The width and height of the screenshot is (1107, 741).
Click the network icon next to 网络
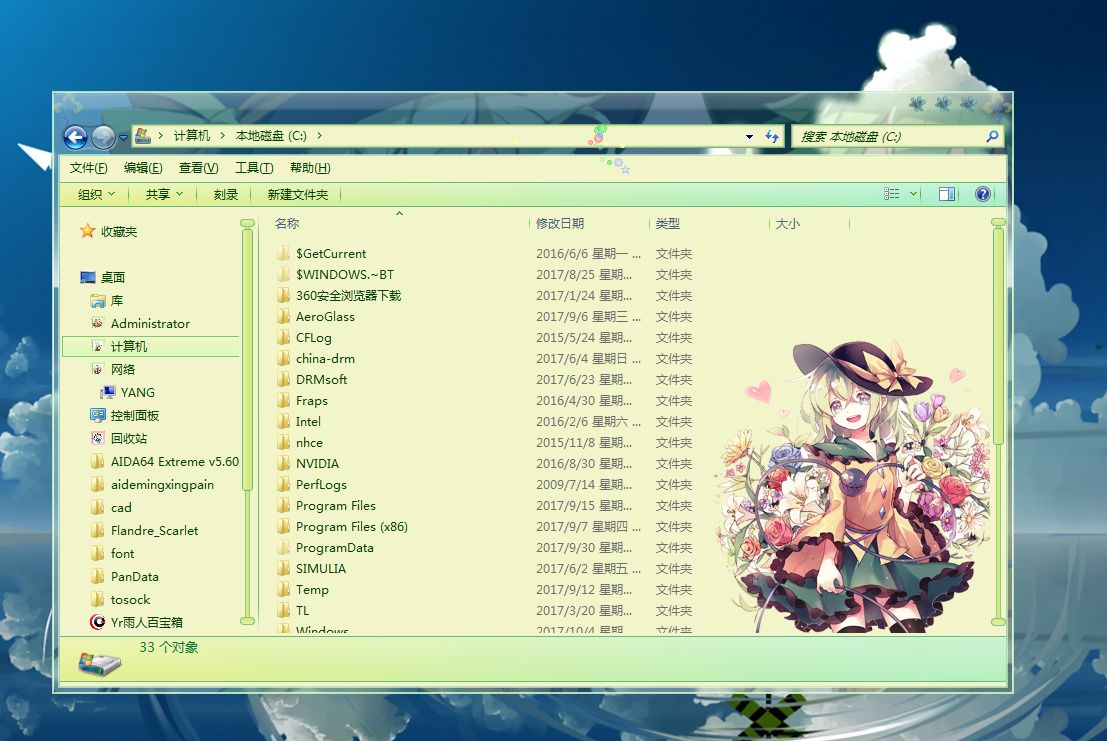pos(98,369)
